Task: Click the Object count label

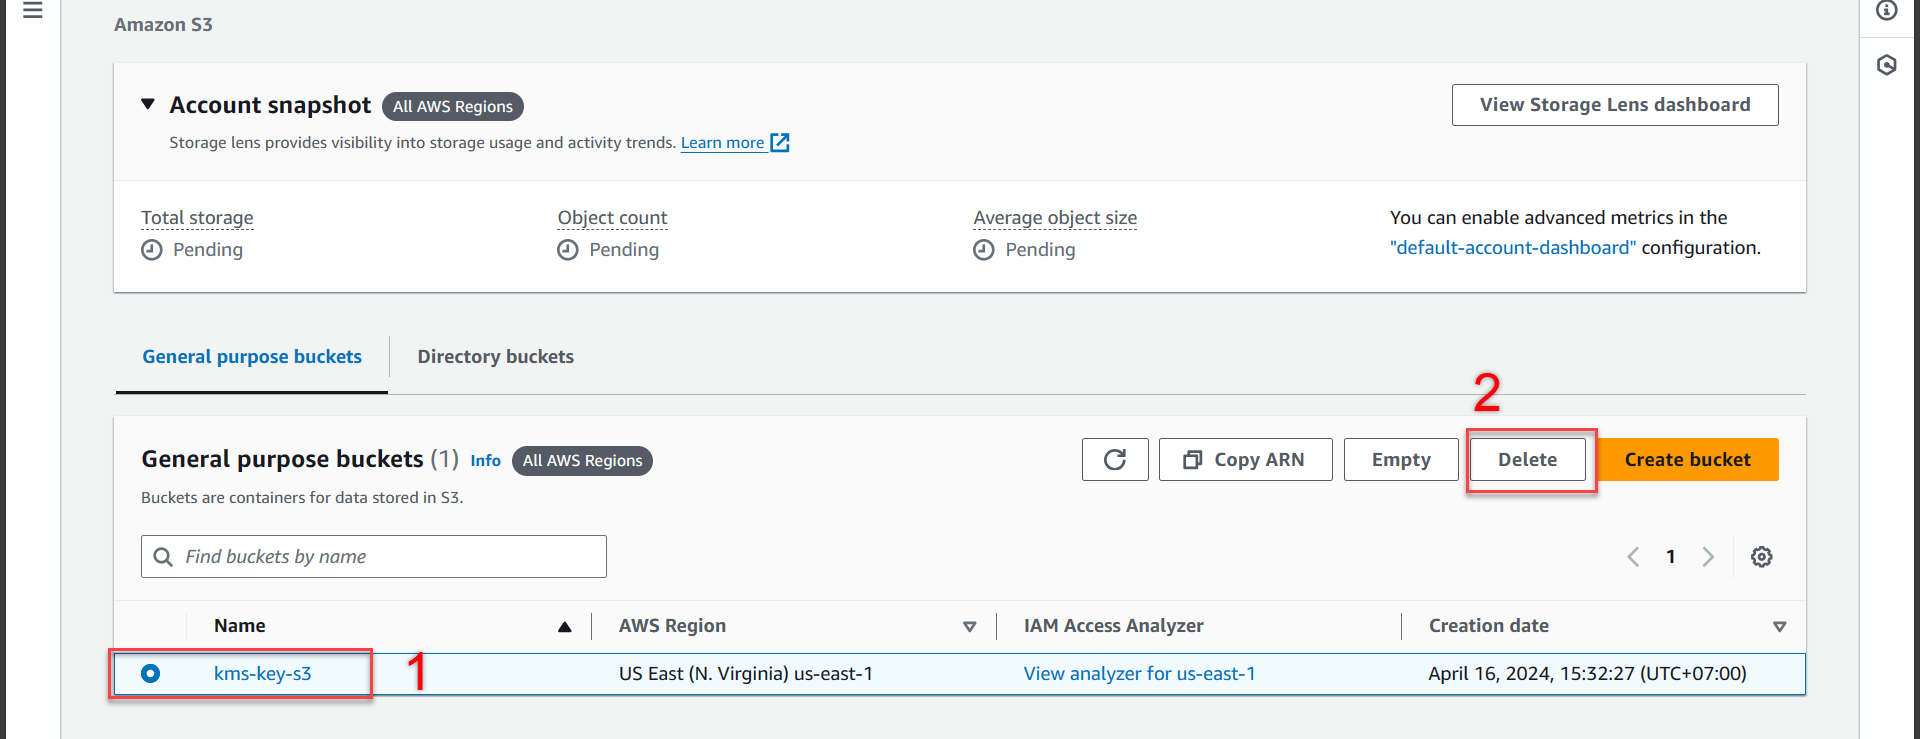Action: (612, 218)
